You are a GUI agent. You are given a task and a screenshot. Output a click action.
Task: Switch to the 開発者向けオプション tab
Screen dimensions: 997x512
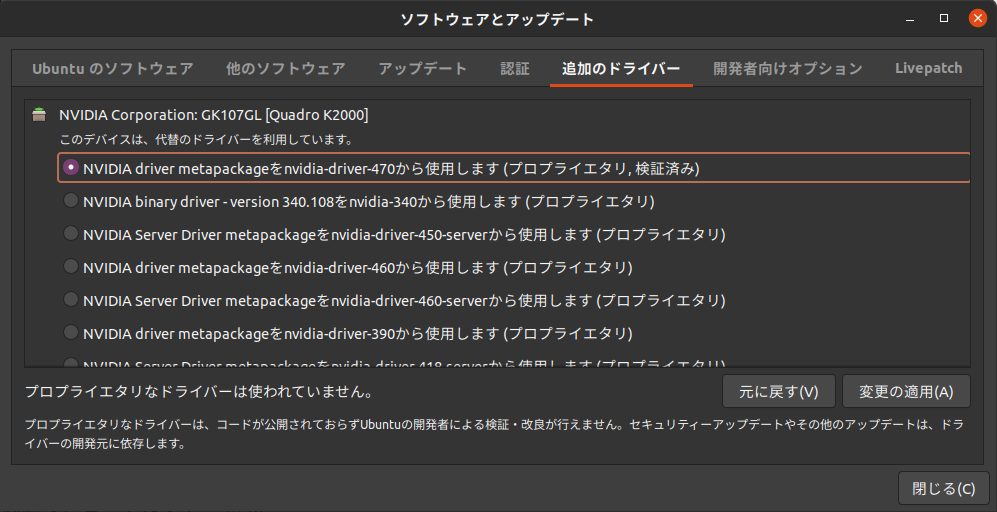(788, 68)
